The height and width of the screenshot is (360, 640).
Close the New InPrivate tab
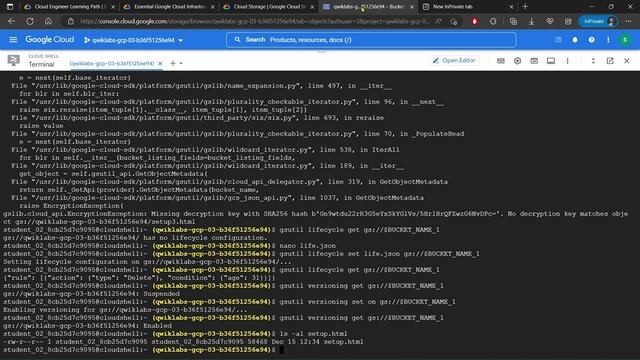511,7
